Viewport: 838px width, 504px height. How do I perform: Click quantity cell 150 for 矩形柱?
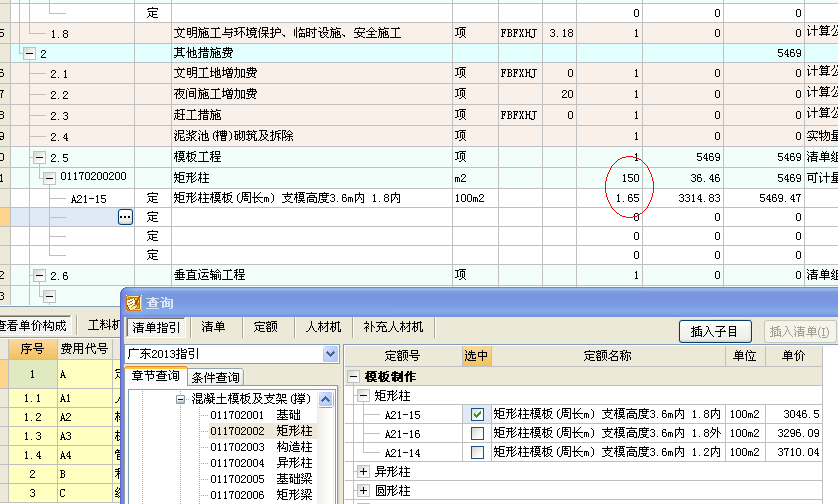pyautogui.click(x=609, y=178)
